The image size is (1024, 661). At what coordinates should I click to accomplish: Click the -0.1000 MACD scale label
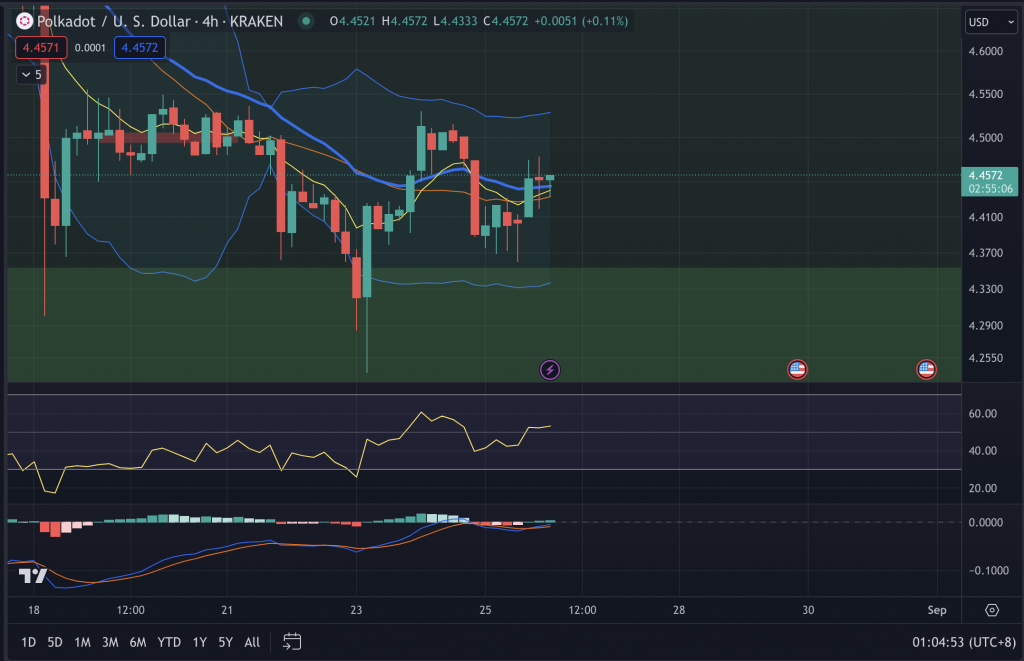[x=989, y=570]
